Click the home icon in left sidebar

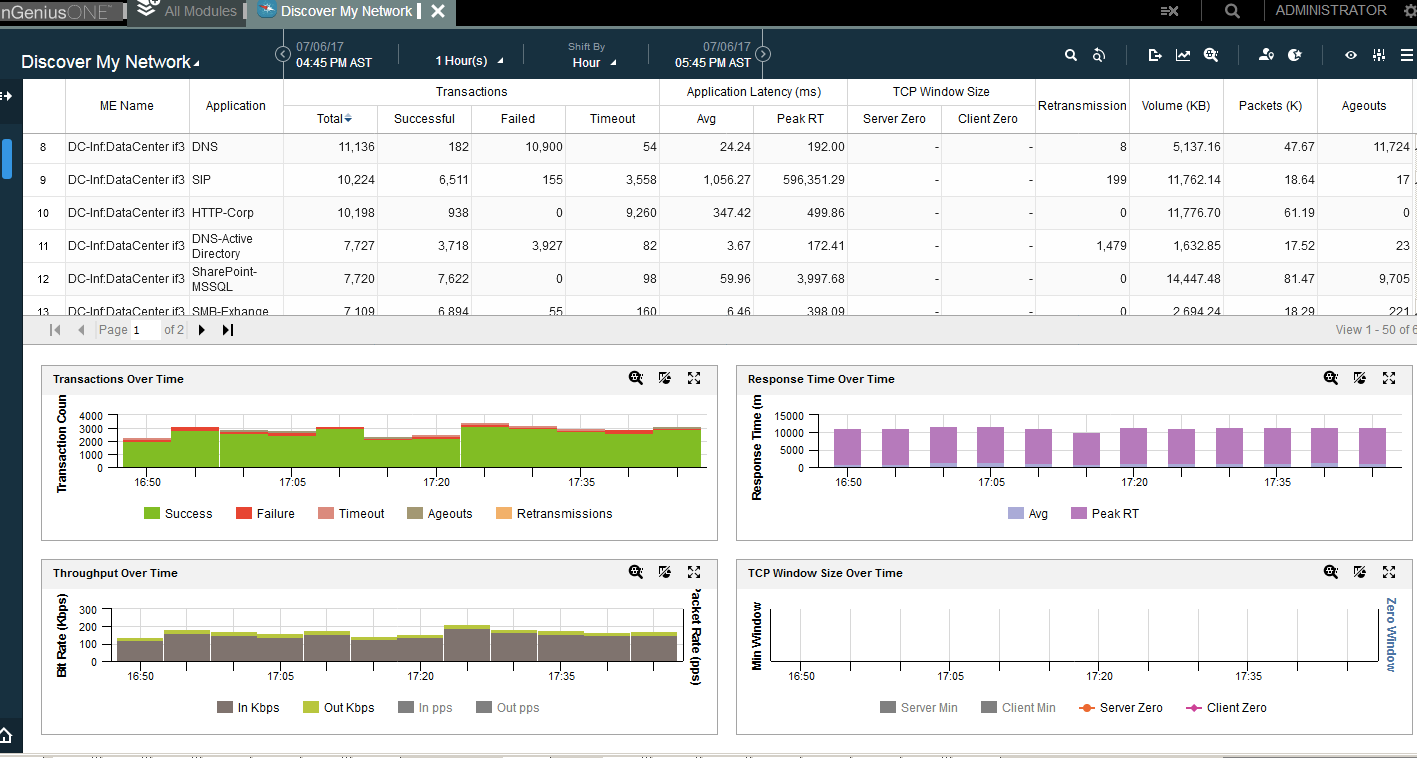coord(6,737)
